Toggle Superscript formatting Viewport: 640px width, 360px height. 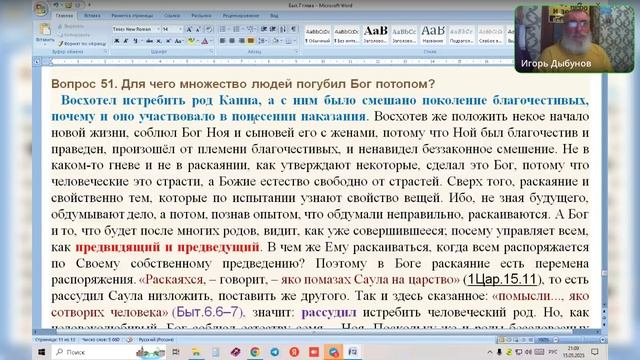[168, 41]
